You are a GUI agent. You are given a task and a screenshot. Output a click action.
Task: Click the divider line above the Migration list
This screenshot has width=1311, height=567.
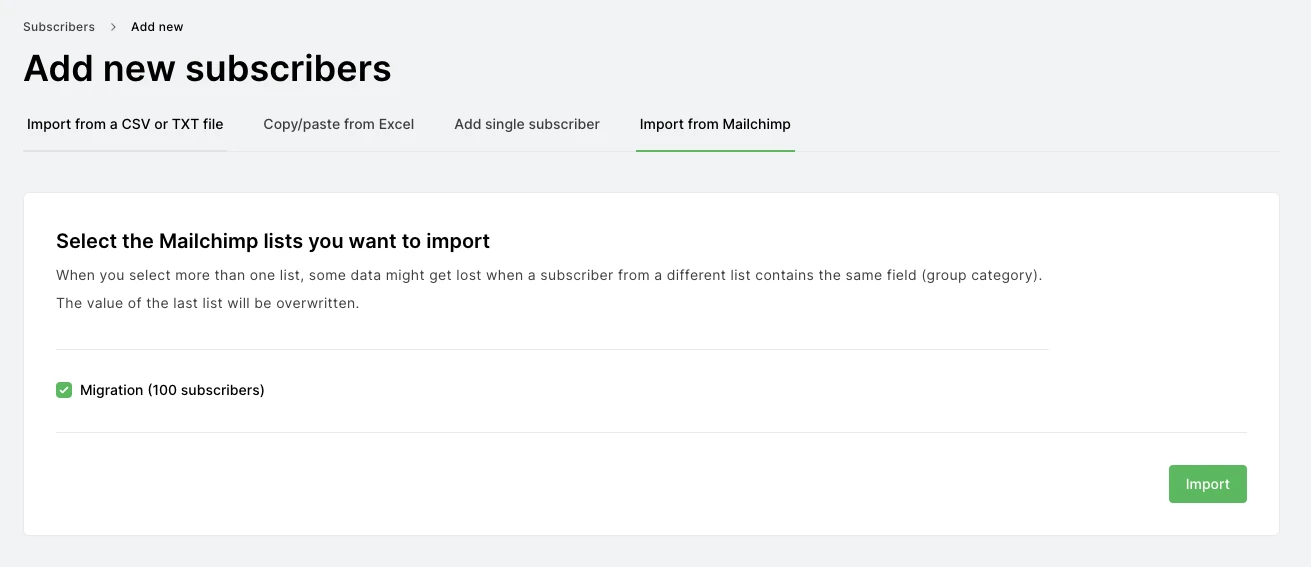coord(551,349)
